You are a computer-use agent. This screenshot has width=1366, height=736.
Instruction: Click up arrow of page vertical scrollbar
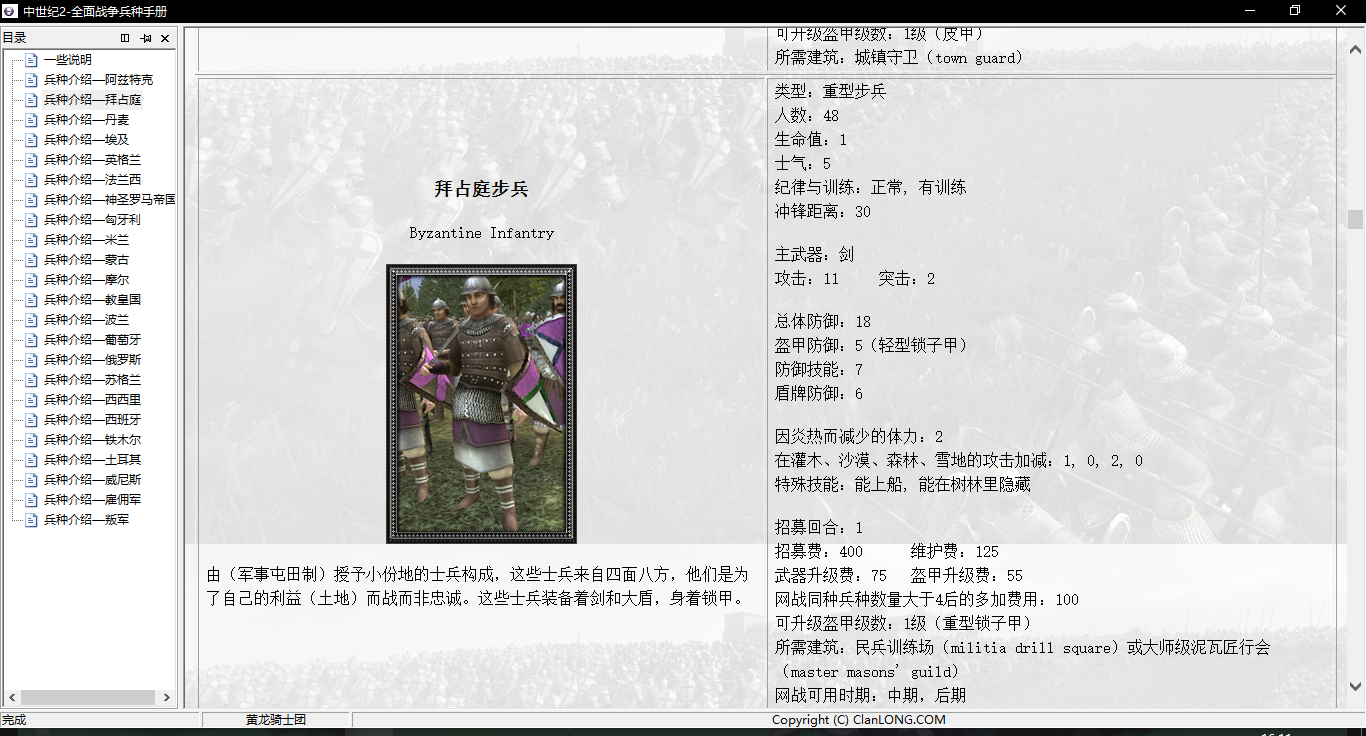tap(1356, 48)
